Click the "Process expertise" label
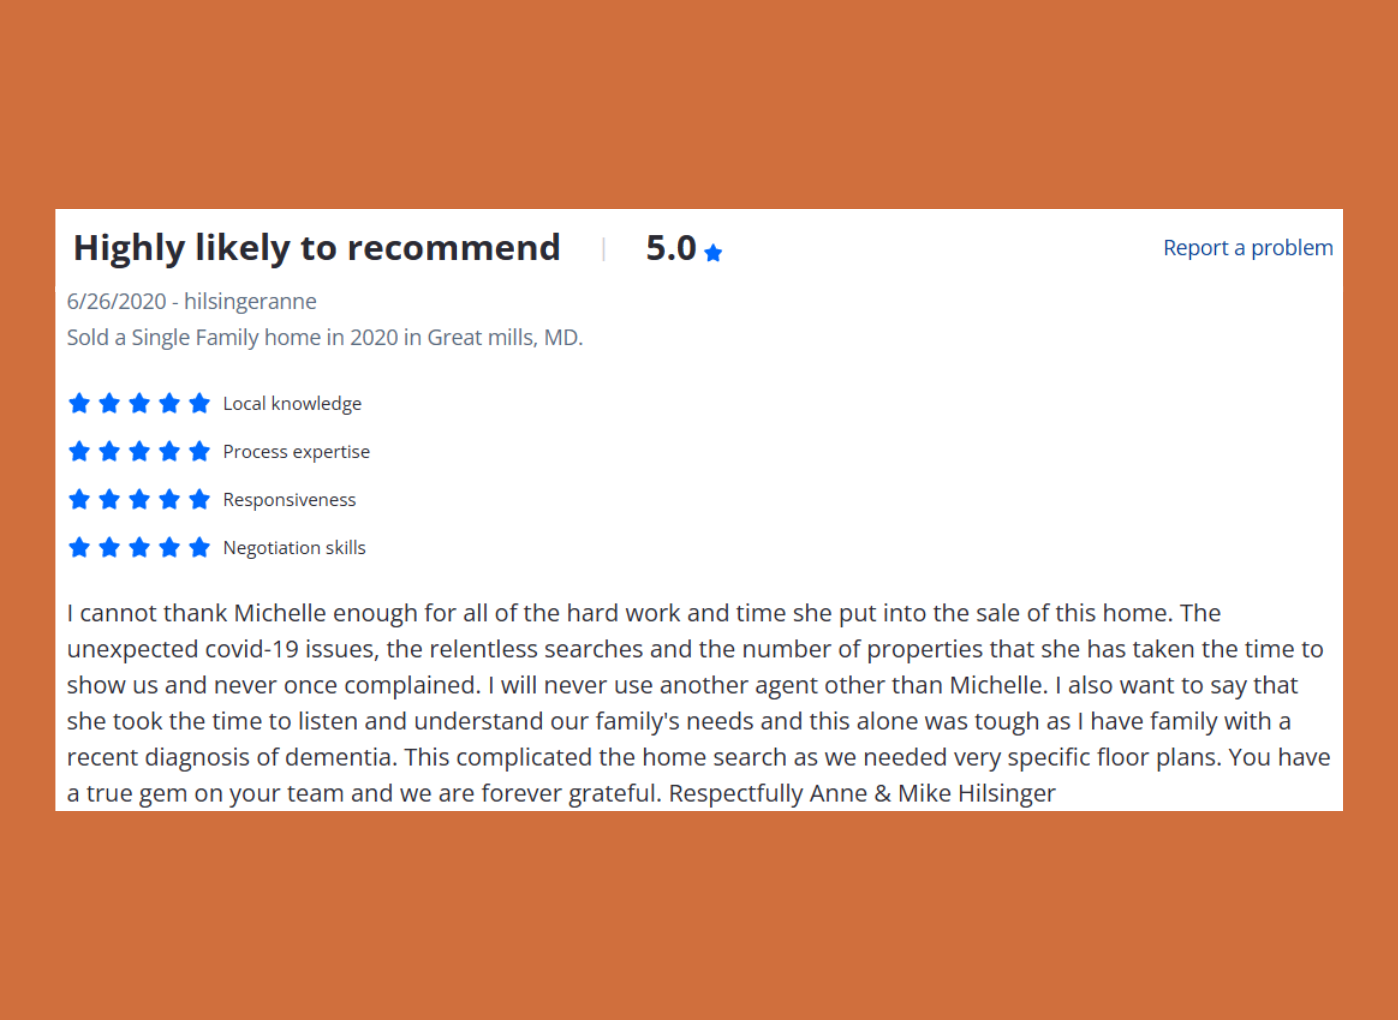The image size is (1398, 1020). tap(296, 452)
